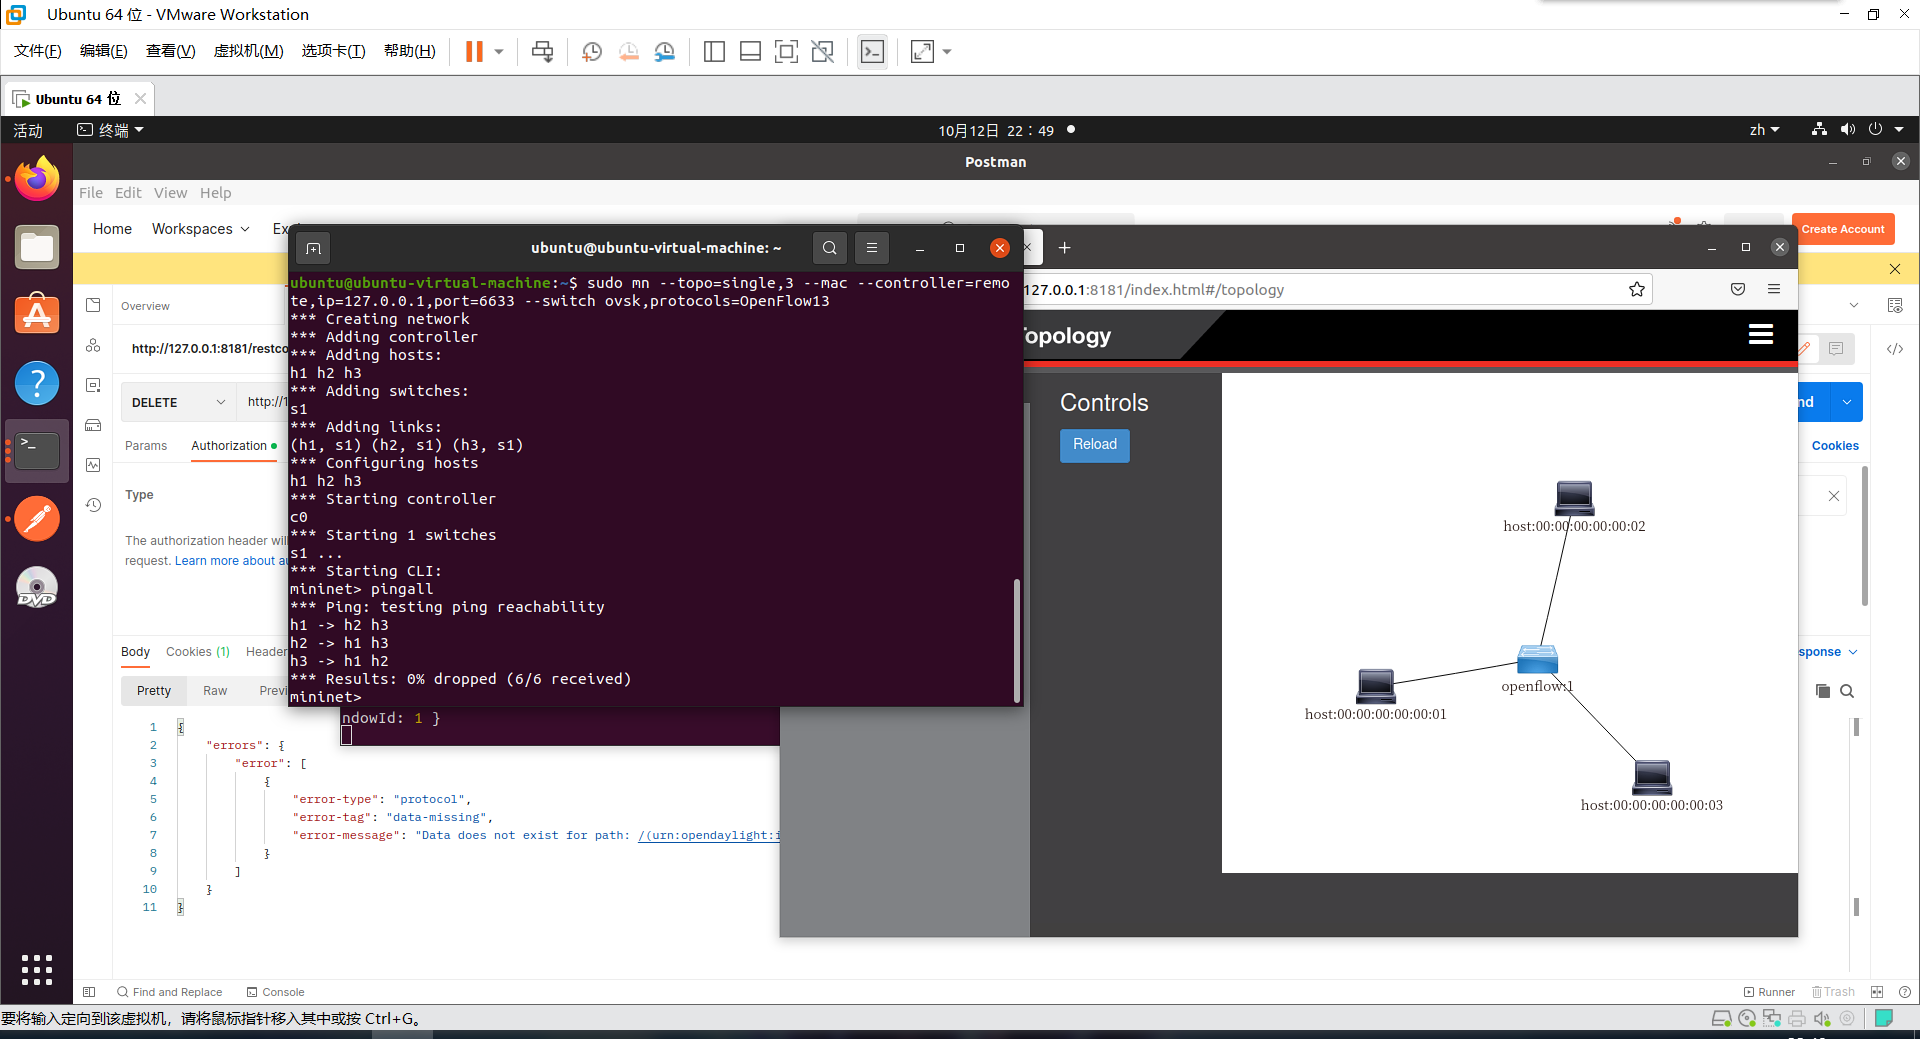
Task: Open the Ubuntu 活动 activities overview
Action: (x=28, y=130)
